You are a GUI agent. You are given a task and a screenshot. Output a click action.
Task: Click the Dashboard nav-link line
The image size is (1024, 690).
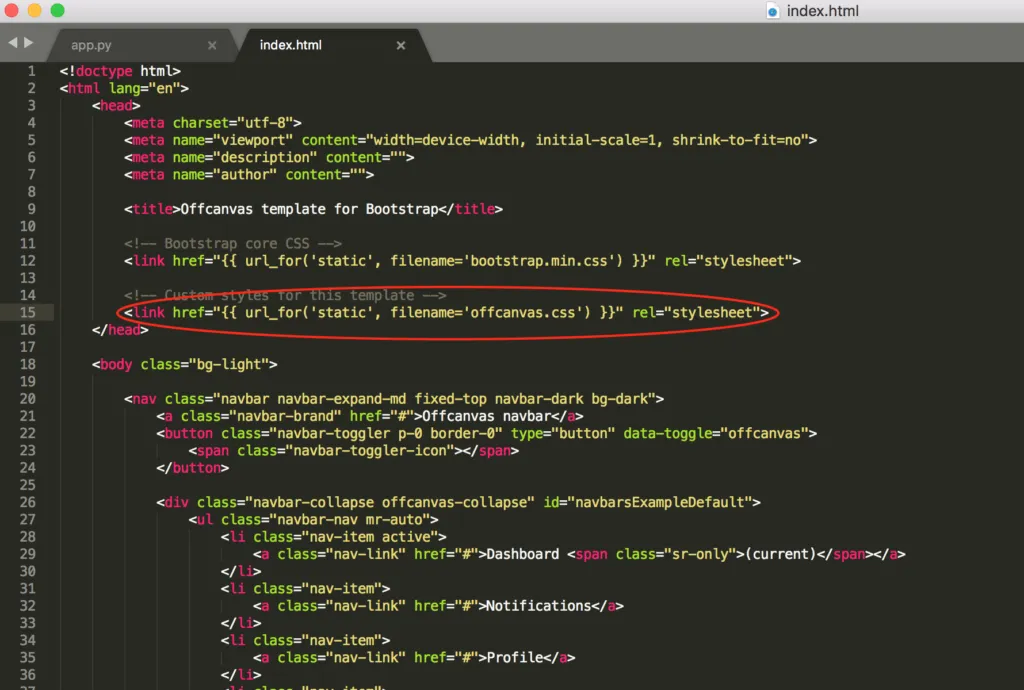coord(579,554)
